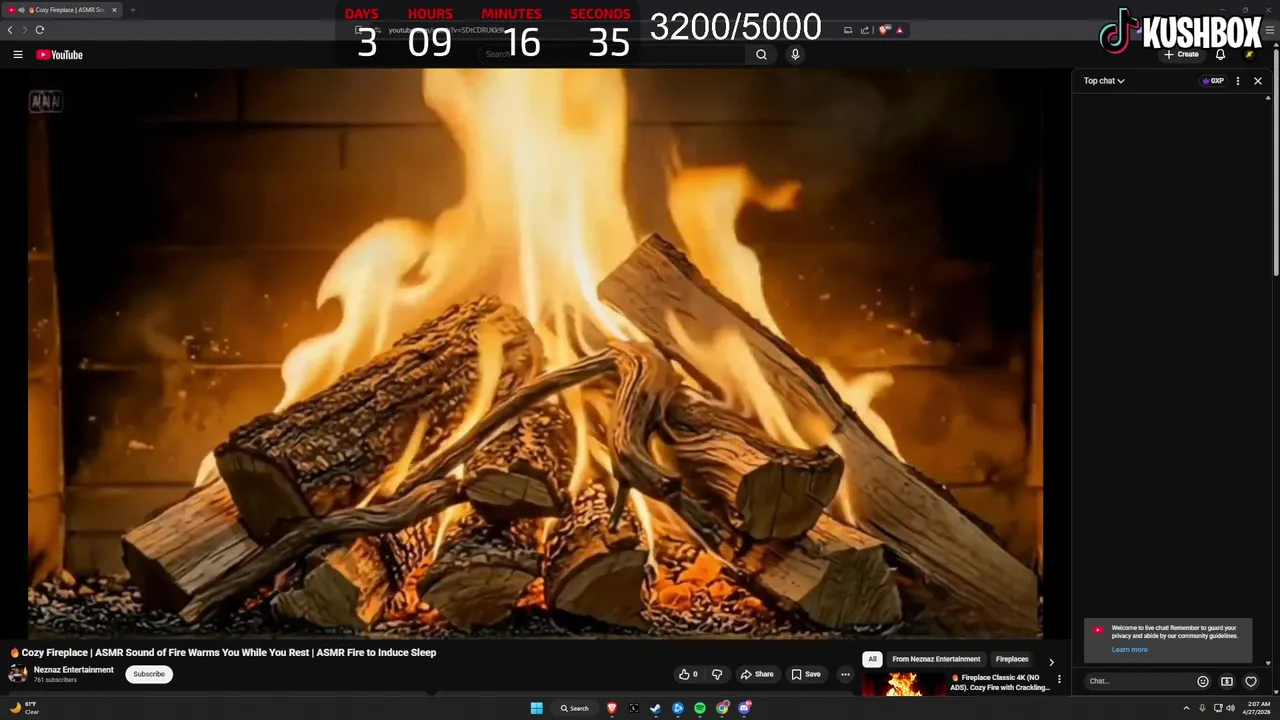Subscribe to Neznaz Entertainment
1280x720 pixels.
149,674
